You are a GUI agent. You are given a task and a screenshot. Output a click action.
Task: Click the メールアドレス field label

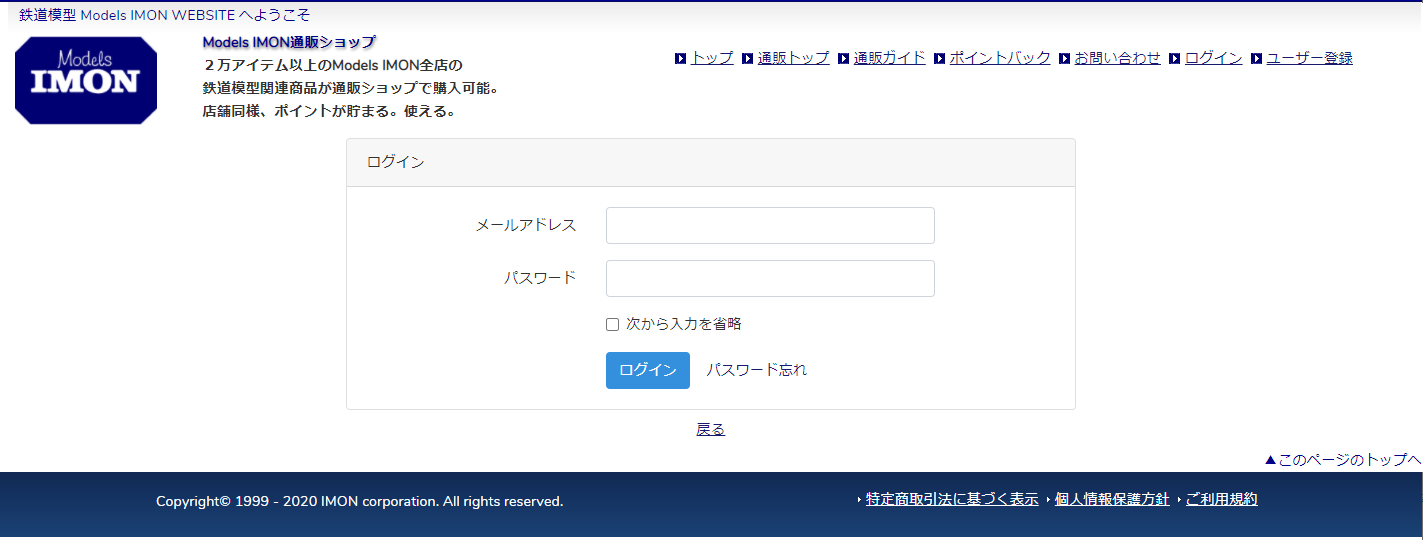(x=526, y=225)
